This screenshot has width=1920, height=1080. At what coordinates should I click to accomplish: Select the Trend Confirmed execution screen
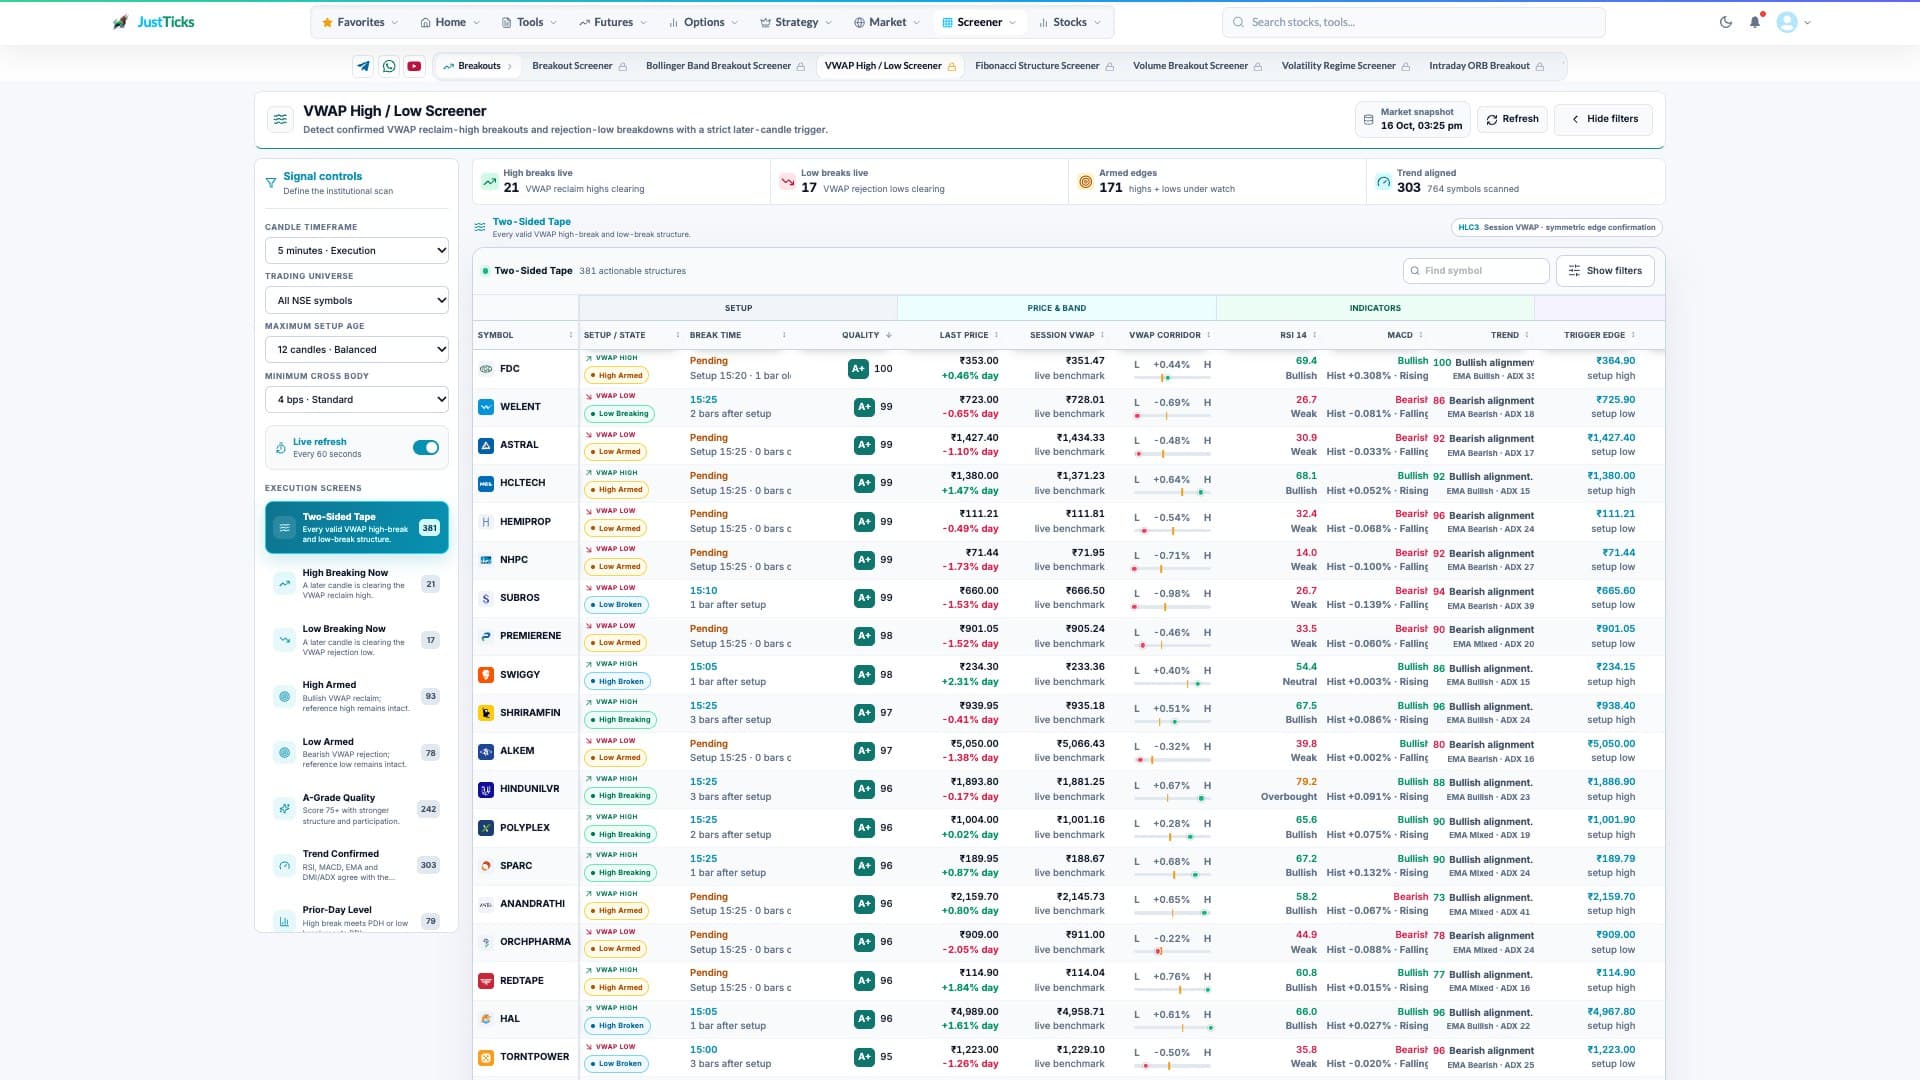[357, 865]
